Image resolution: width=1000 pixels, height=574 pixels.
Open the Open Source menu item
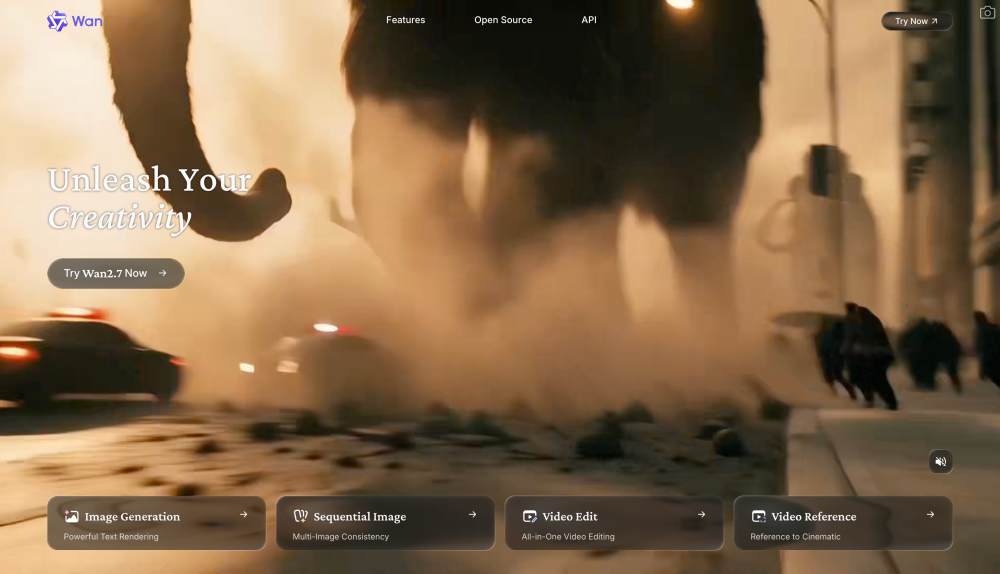tap(503, 20)
